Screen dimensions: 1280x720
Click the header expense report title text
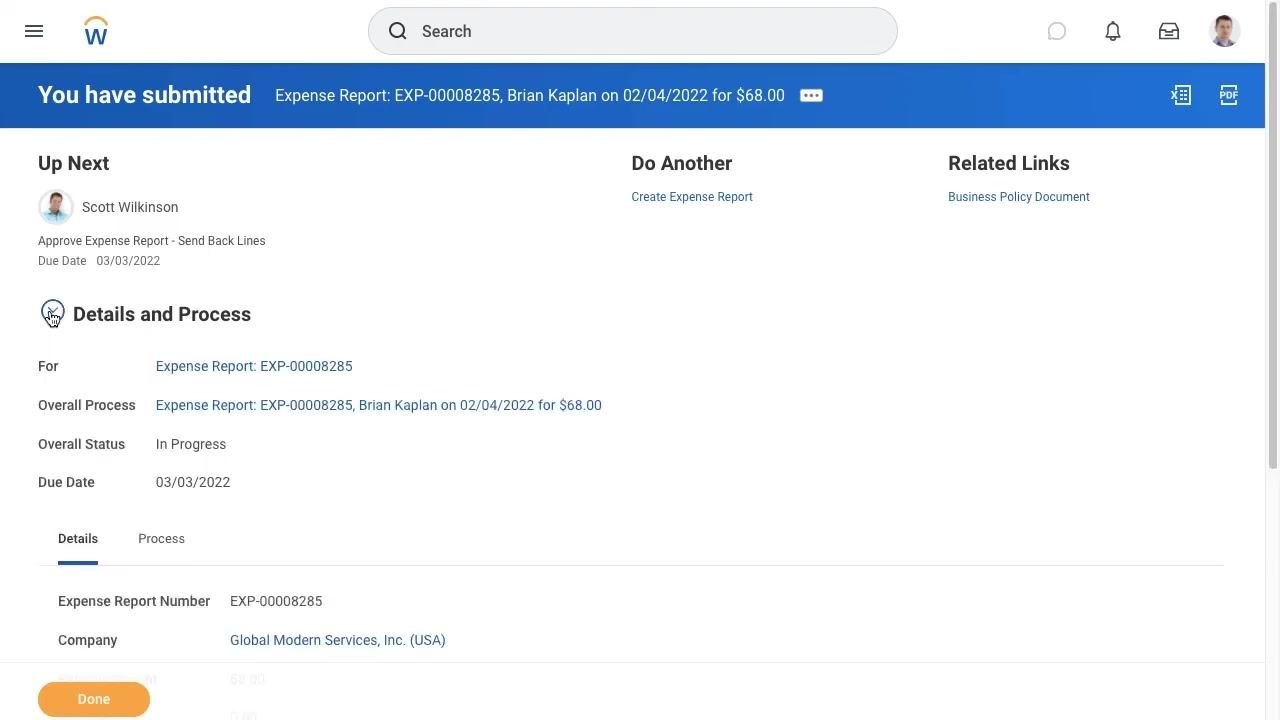[x=530, y=95]
